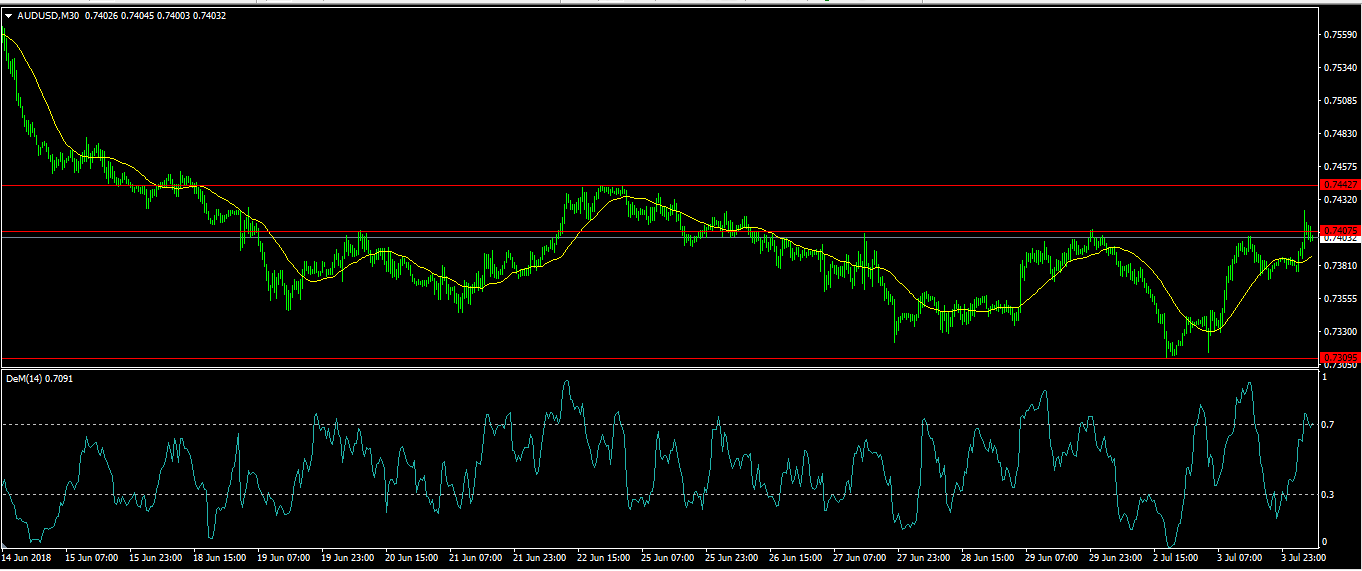Click the 27 Jun 23:00 time label
Viewport: 1362px width, 571px height.
(x=924, y=557)
